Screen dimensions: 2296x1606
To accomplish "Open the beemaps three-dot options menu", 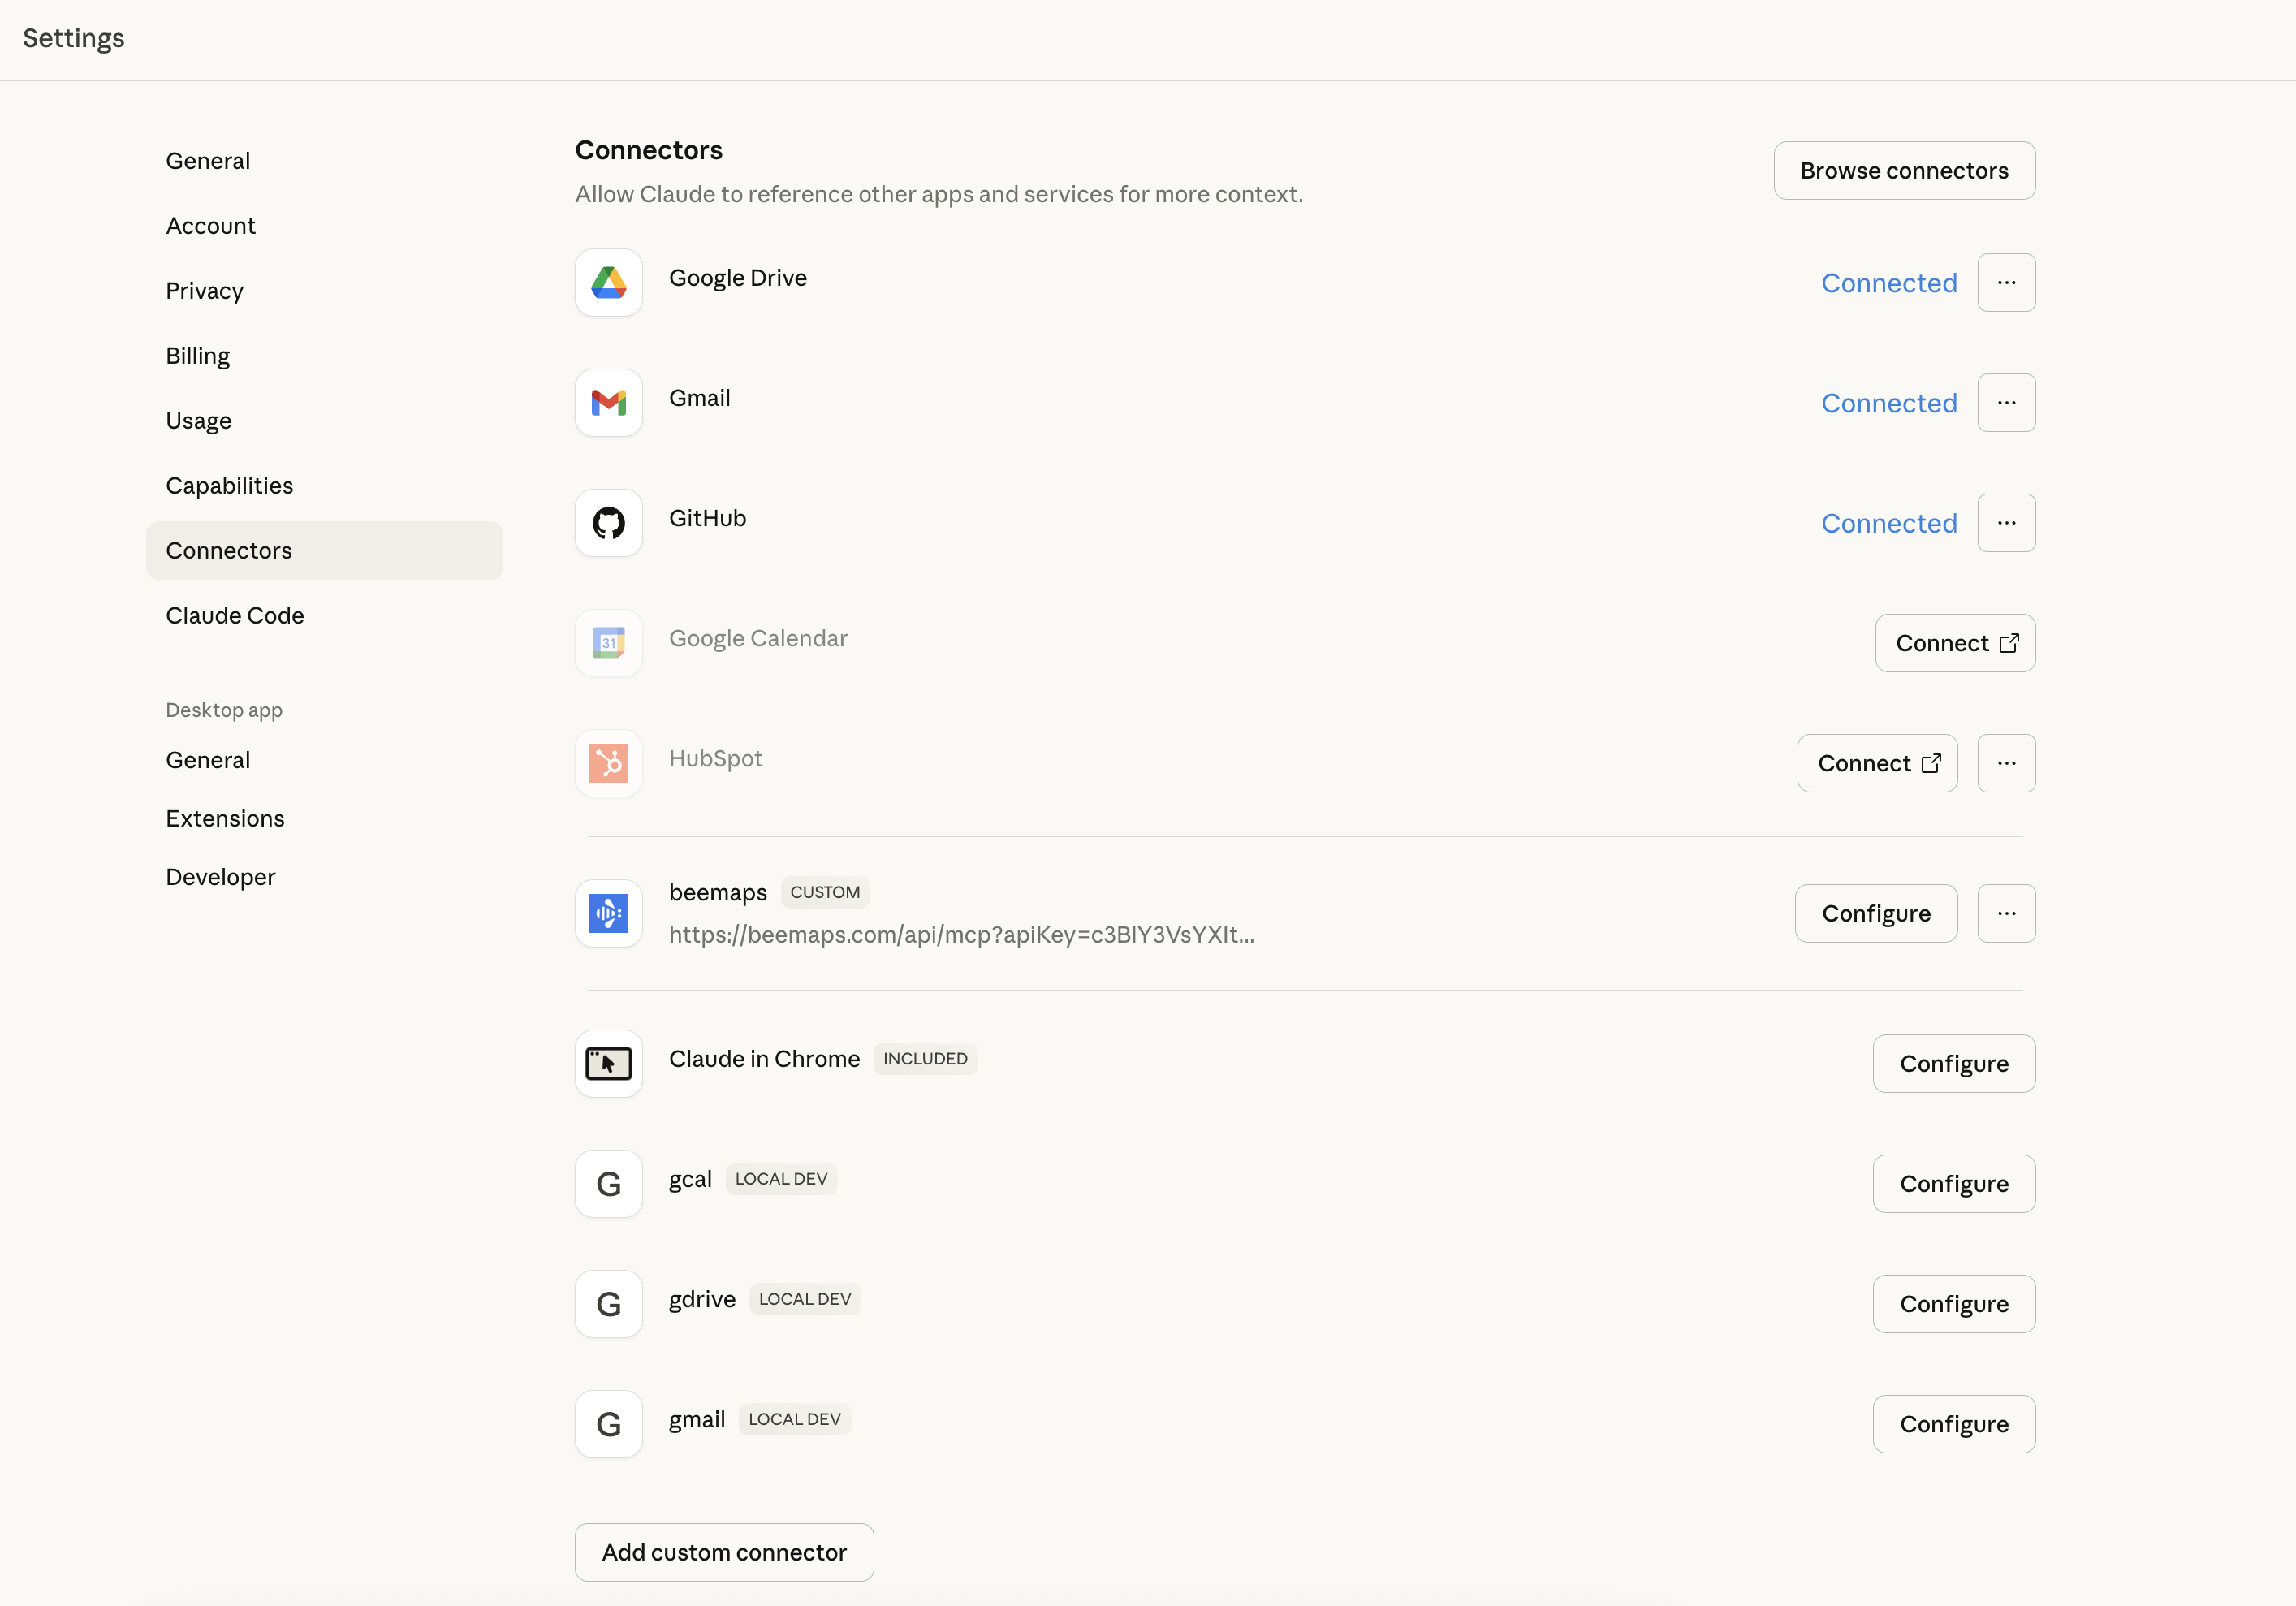I will (2006, 913).
